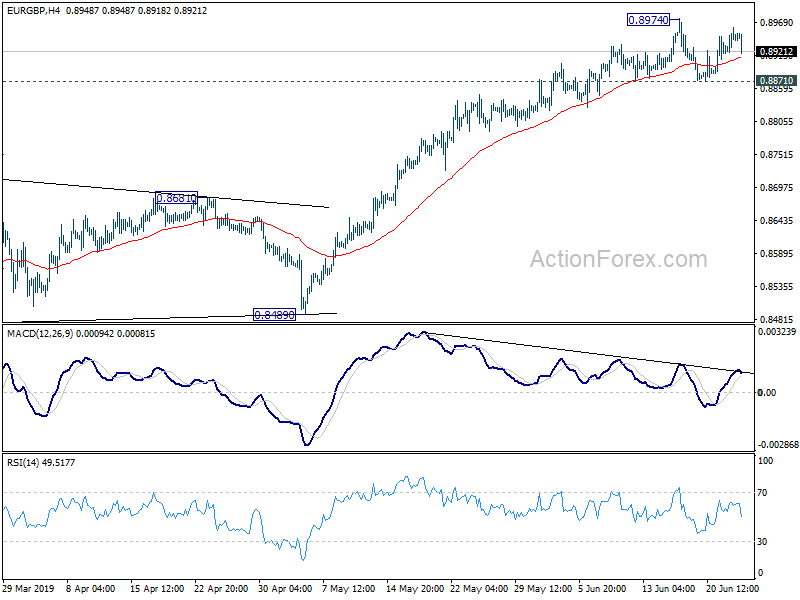Image resolution: width=800 pixels, height=600 pixels.
Task: Click the MACD scale value -0.002868
Action: 778,444
